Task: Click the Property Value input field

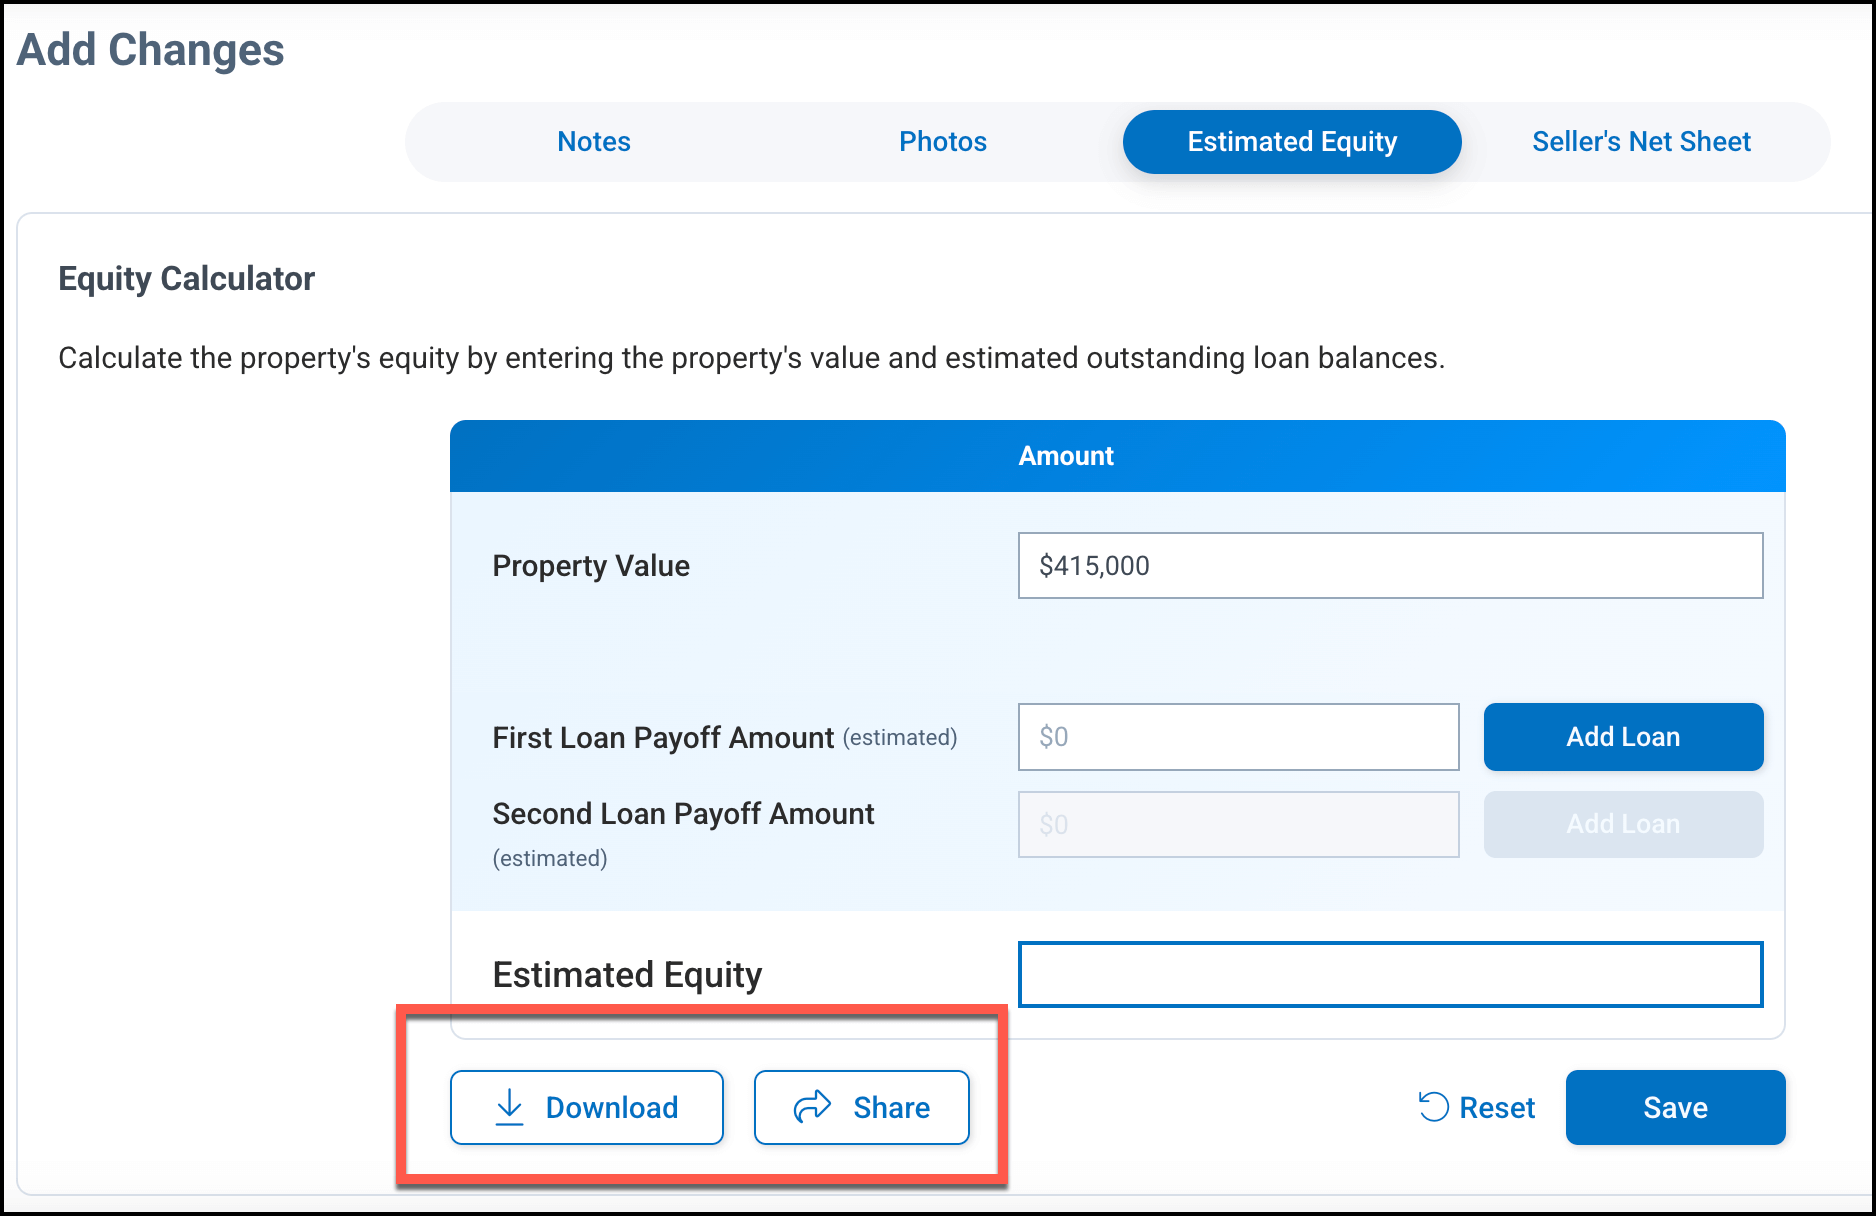Action: coord(1389,566)
